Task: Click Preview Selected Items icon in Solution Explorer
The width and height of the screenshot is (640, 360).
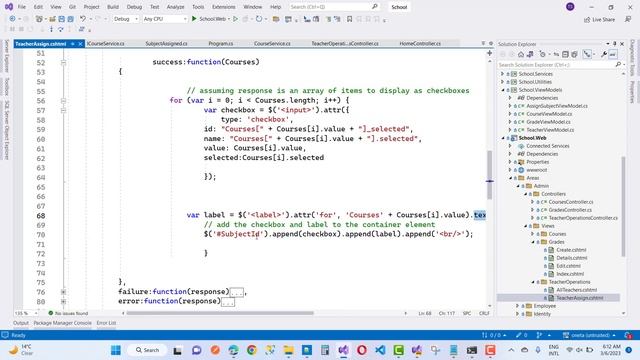Action: coord(613,54)
